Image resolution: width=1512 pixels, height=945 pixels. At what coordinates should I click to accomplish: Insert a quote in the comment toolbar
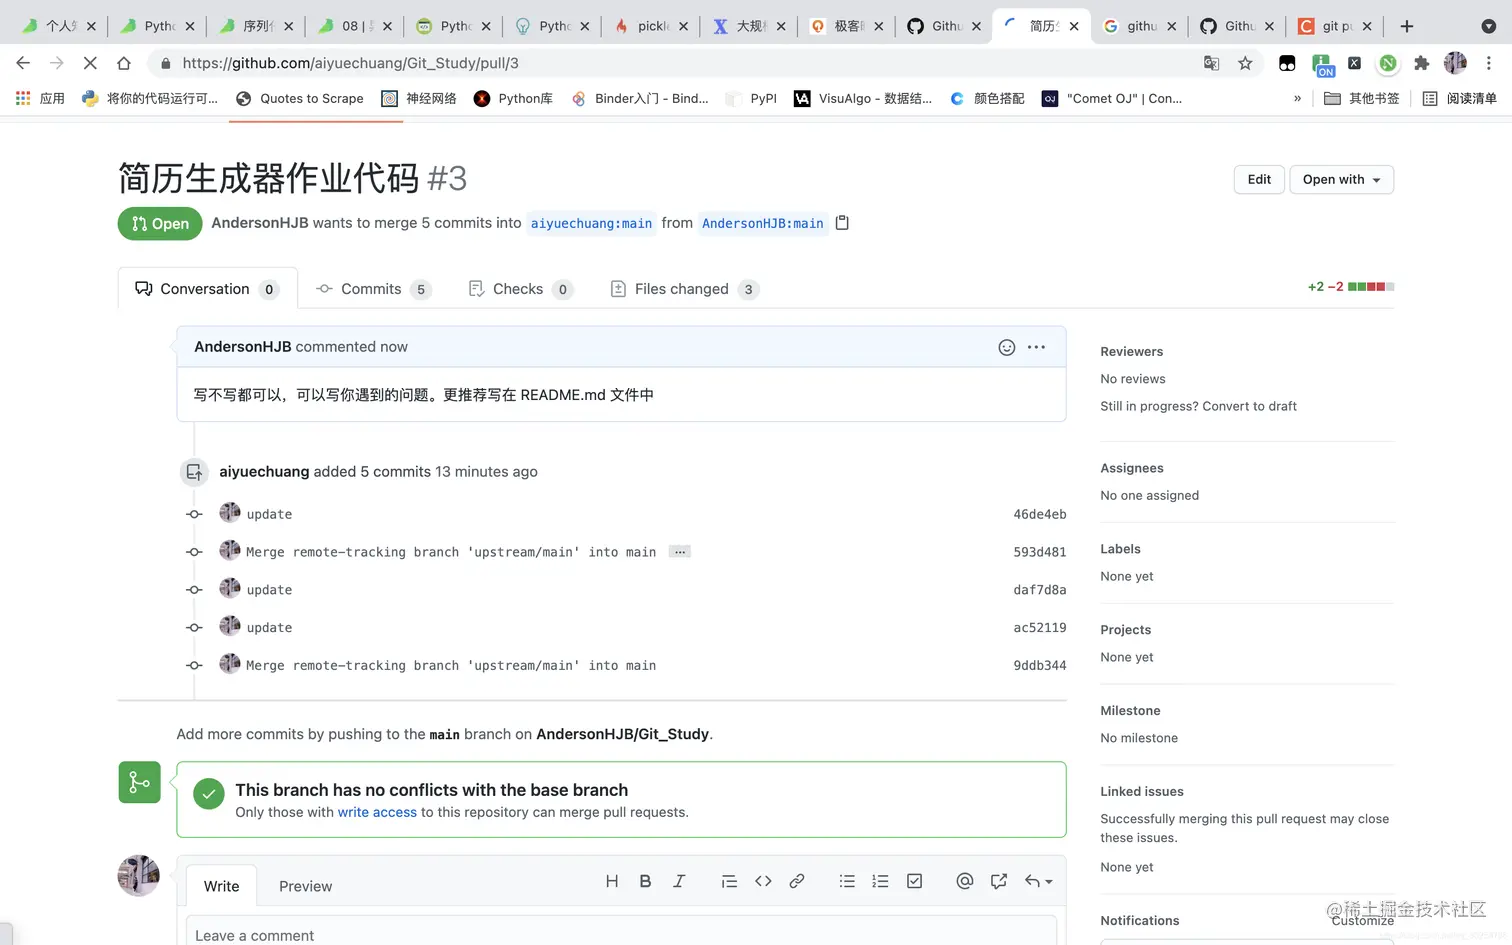[729, 881]
